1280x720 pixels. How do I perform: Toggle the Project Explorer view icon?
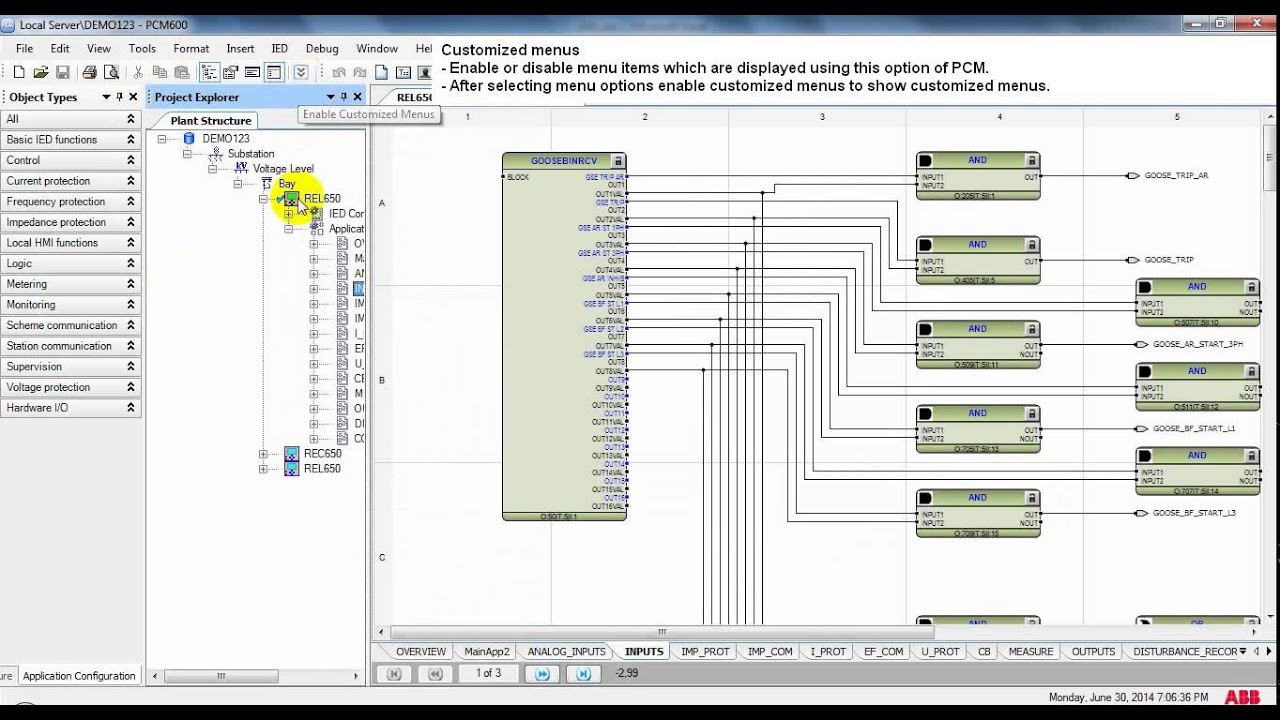(x=209, y=72)
